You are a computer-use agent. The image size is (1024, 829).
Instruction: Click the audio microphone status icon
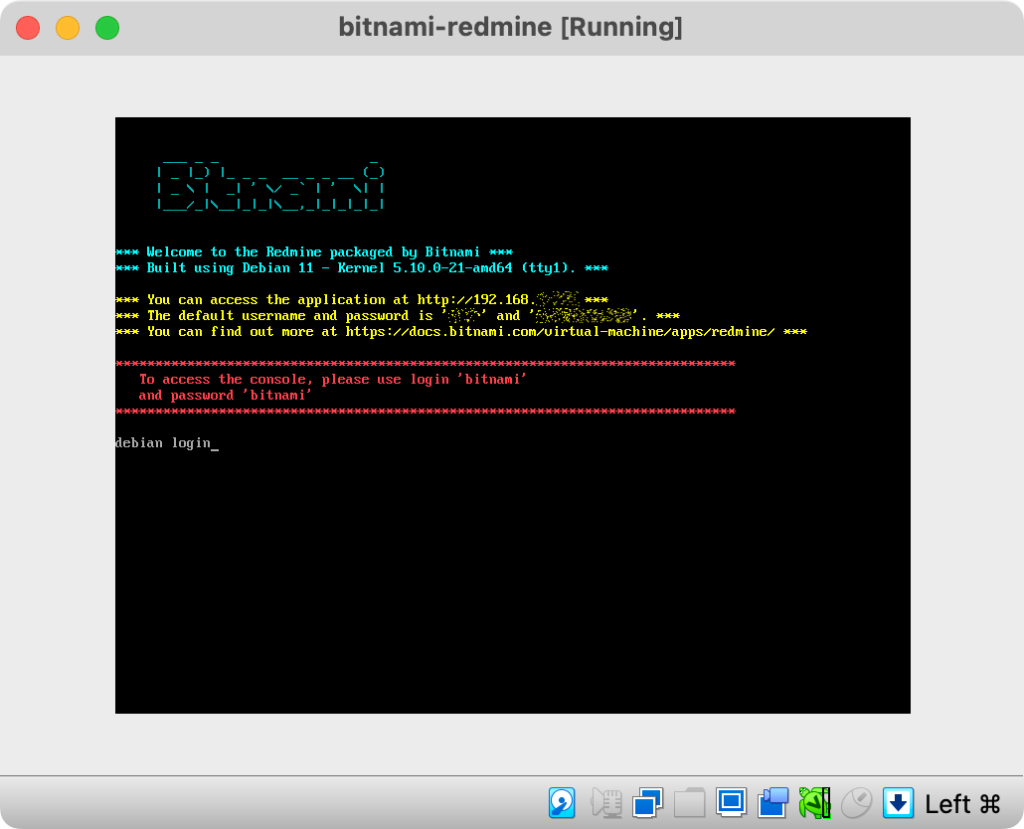coord(606,802)
